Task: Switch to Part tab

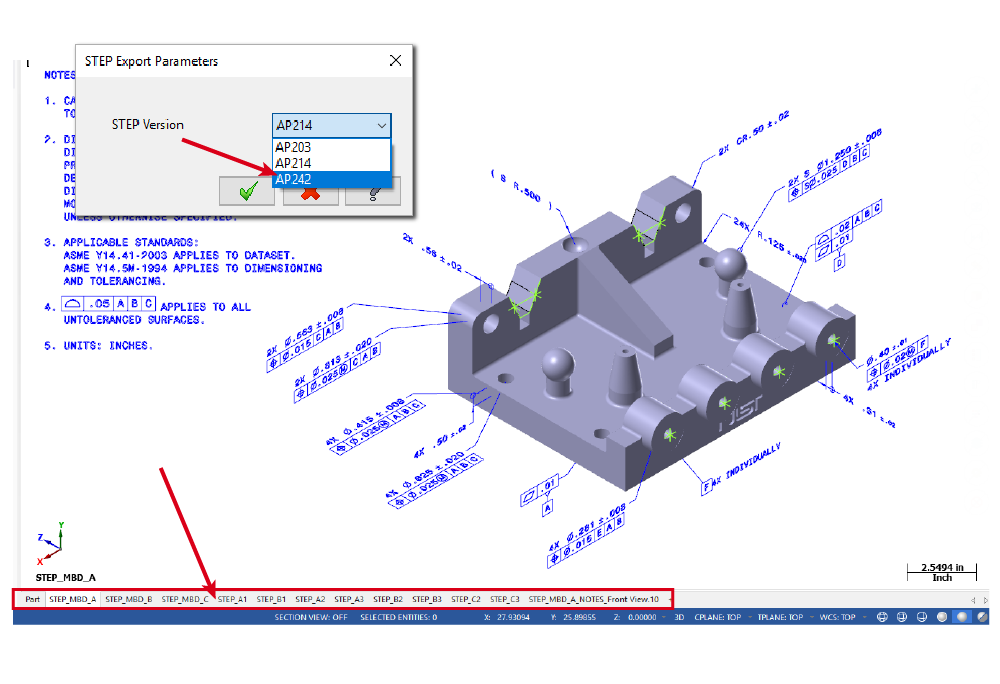Action: [33, 599]
